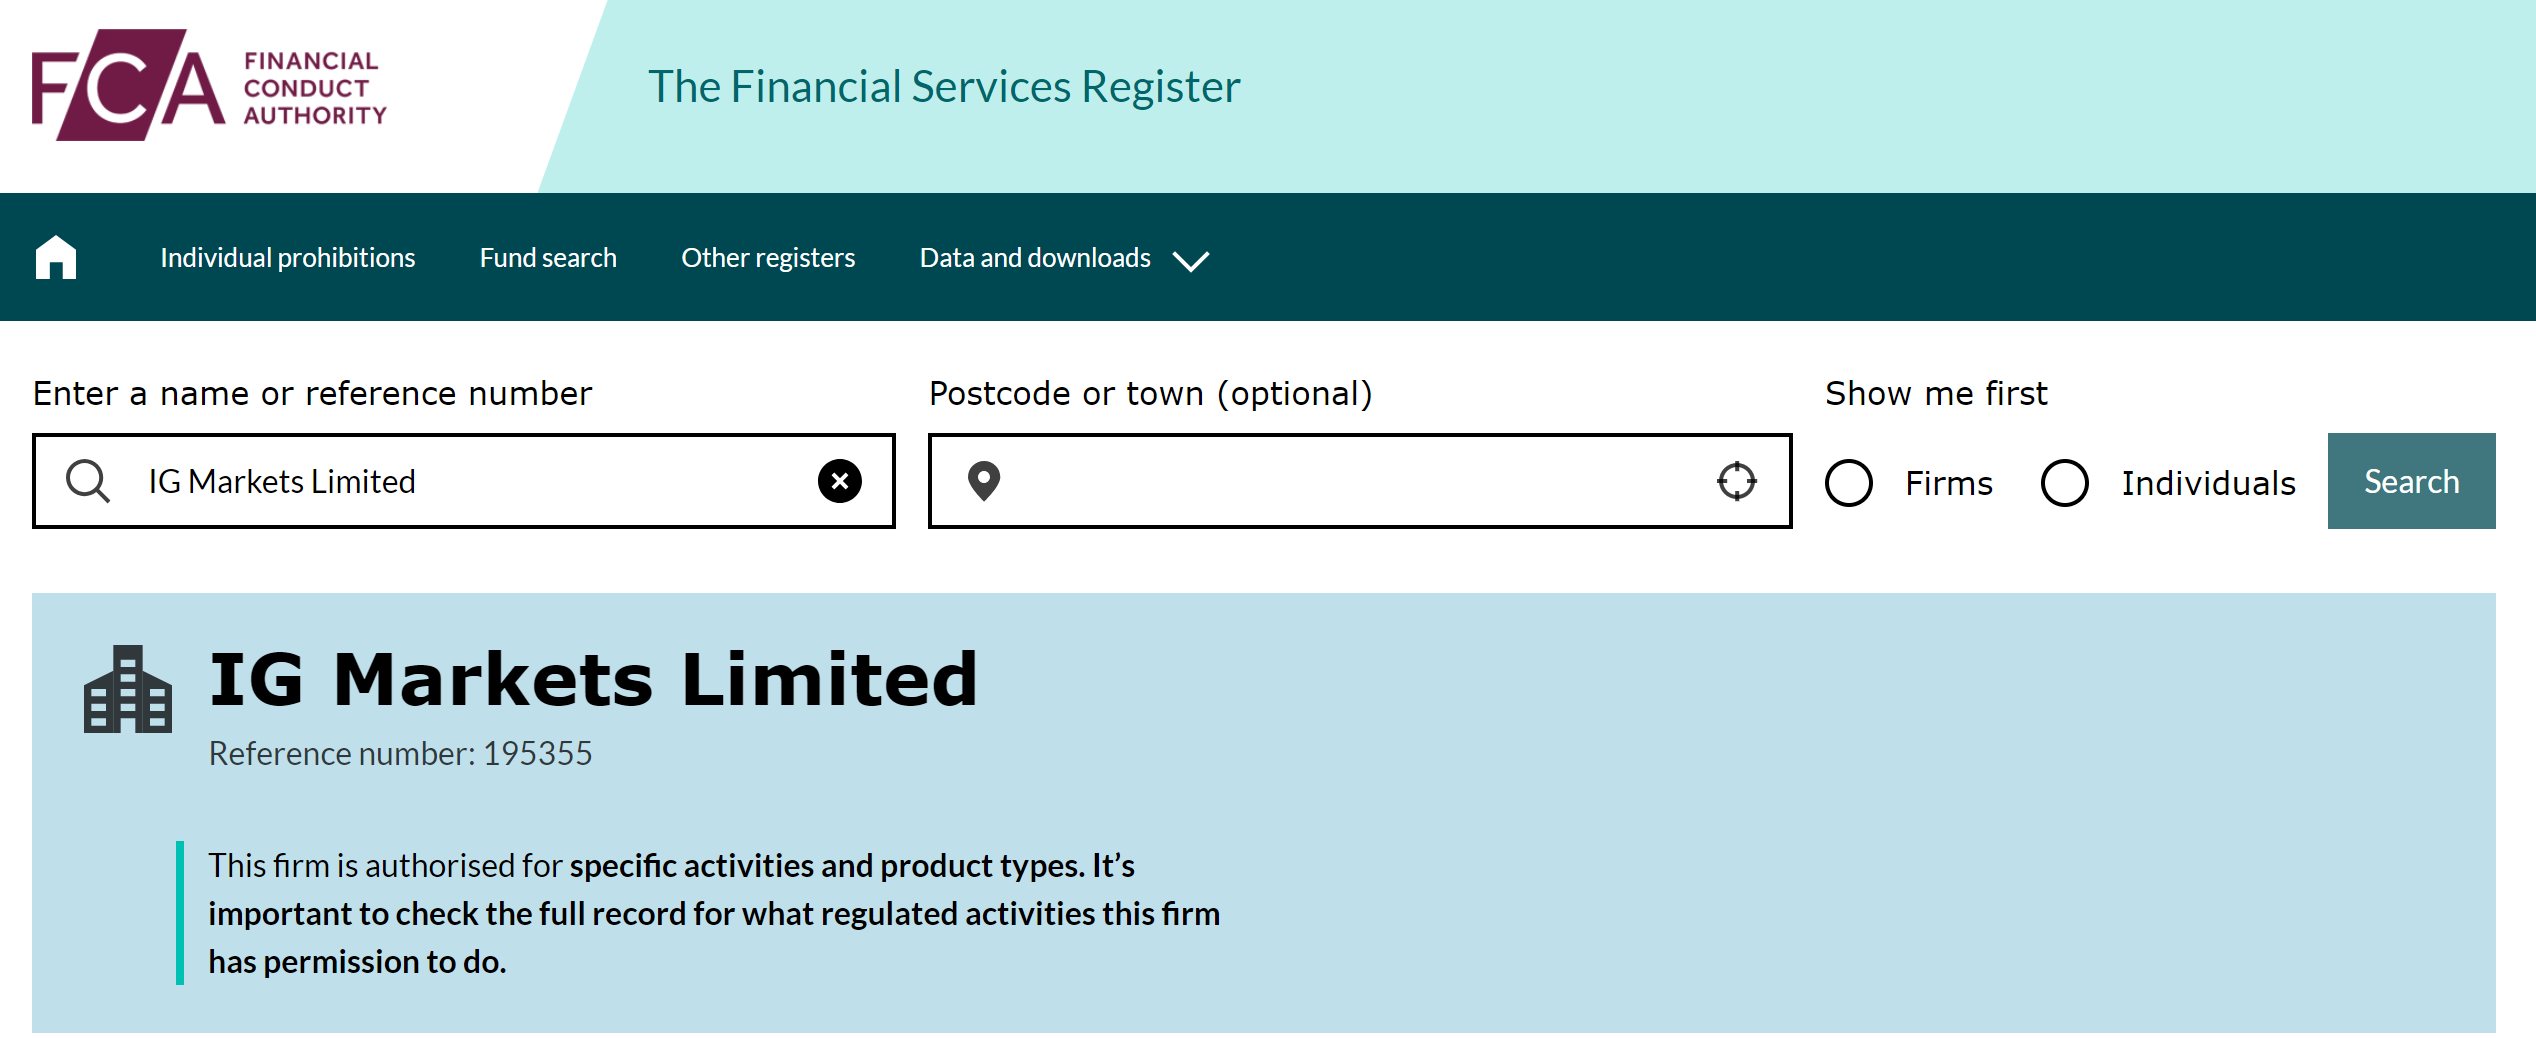Expand the Data and downloads chevron
2536x1045 pixels.
pos(1191,261)
